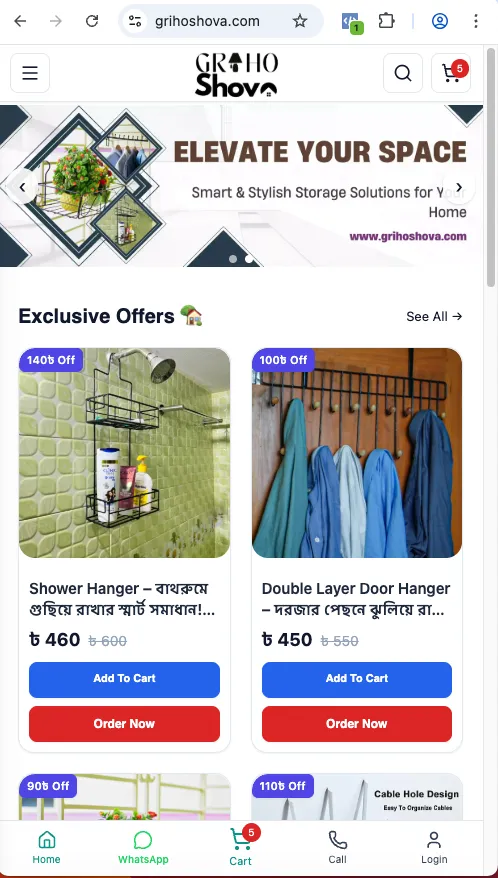Order the Double Layer Door Hanger now
This screenshot has width=498, height=878.
coord(357,723)
